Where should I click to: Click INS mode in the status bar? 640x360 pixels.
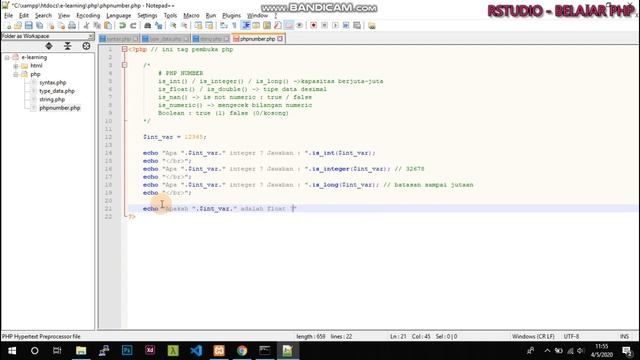point(624,337)
